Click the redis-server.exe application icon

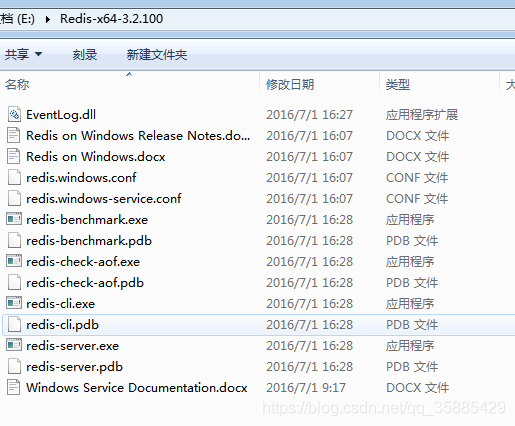(x=14, y=345)
